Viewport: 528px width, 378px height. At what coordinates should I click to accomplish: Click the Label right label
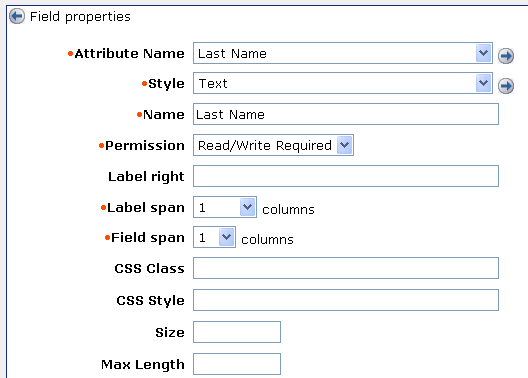[146, 177]
